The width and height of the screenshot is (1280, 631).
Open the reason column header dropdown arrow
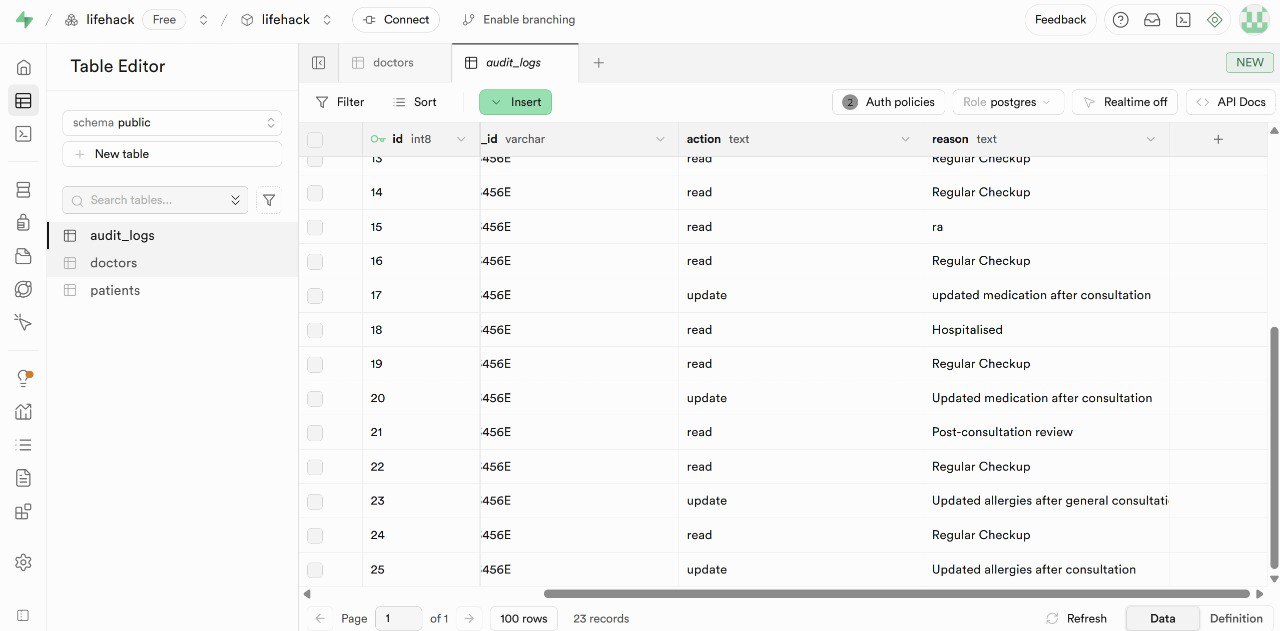point(1151,139)
